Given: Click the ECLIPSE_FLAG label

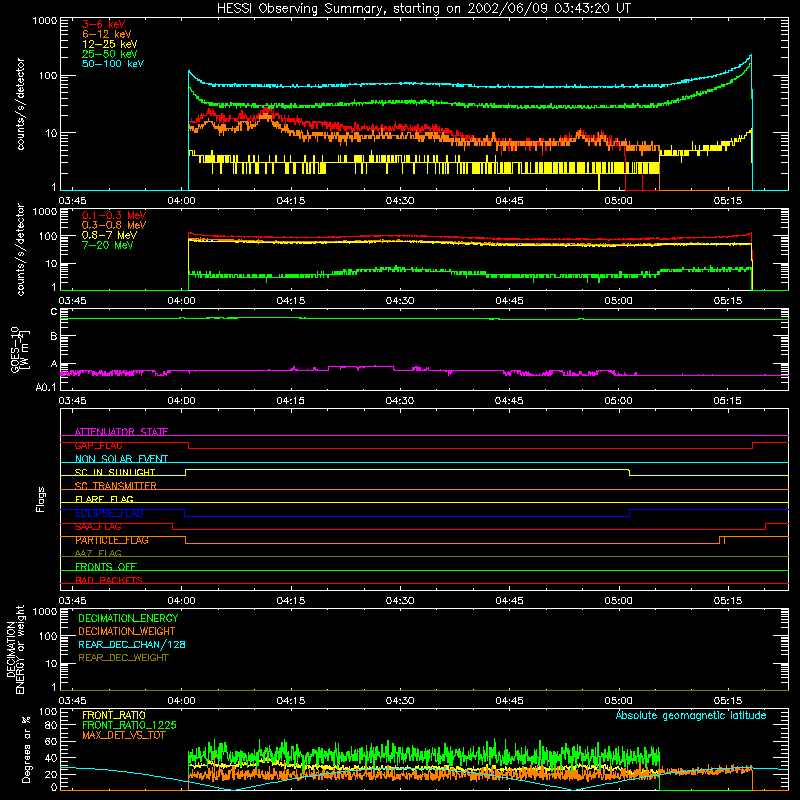Looking at the screenshot, I should pos(109,513).
